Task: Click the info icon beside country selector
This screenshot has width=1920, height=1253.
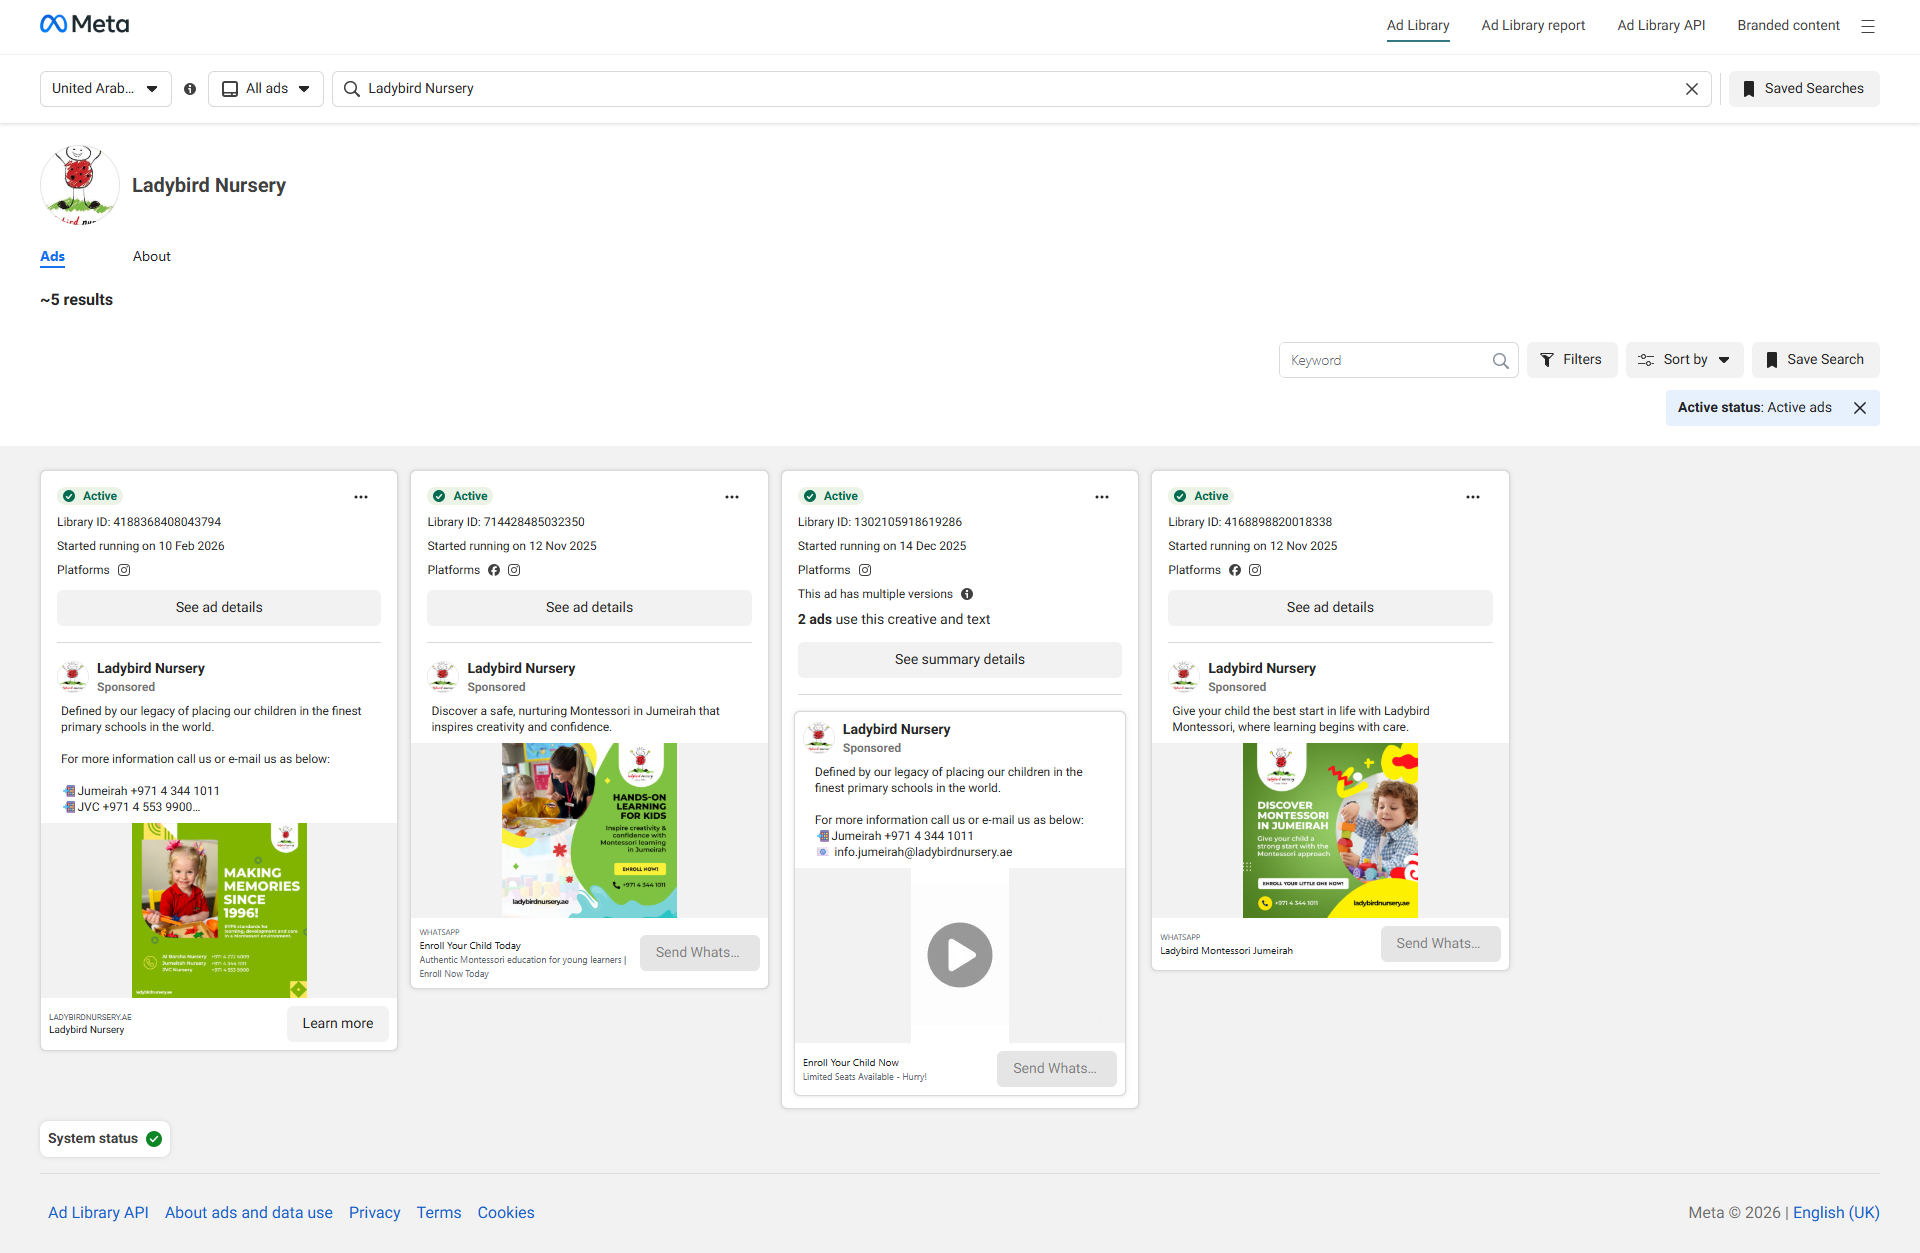Action: click(190, 89)
